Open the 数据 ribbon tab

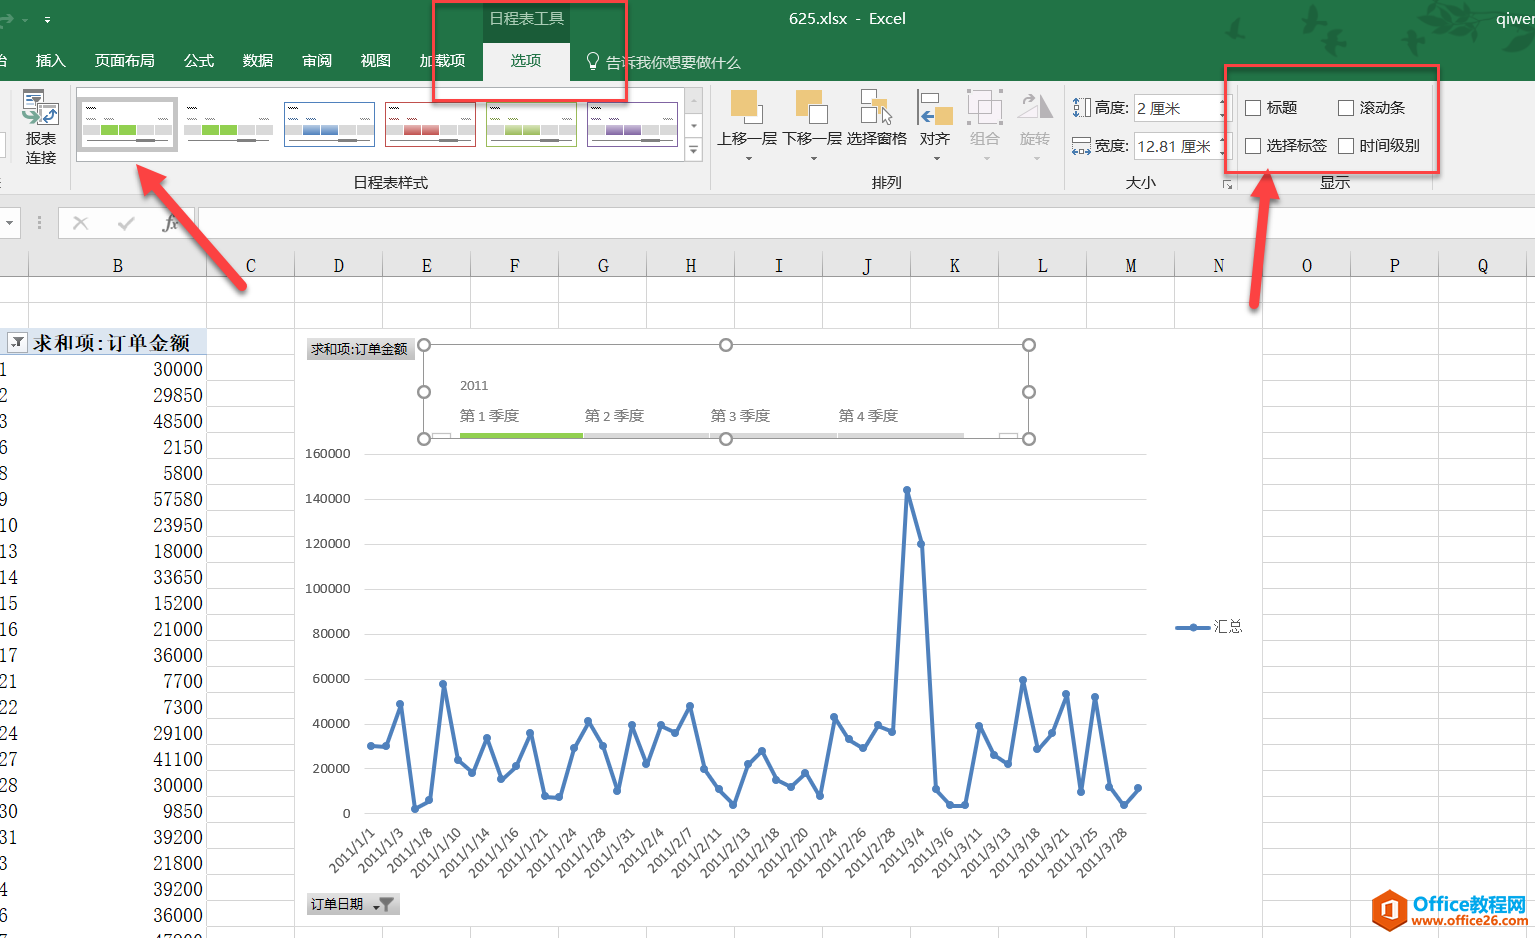[258, 61]
